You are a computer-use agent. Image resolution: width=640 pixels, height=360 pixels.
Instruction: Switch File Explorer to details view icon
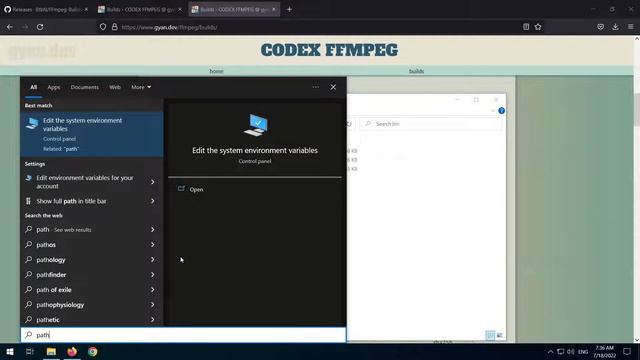(x=491, y=336)
